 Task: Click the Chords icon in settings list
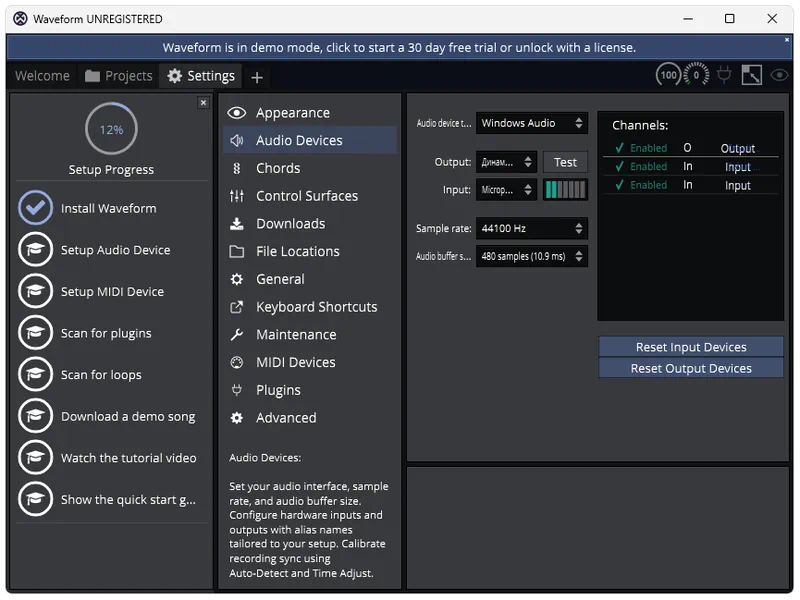click(x=236, y=168)
